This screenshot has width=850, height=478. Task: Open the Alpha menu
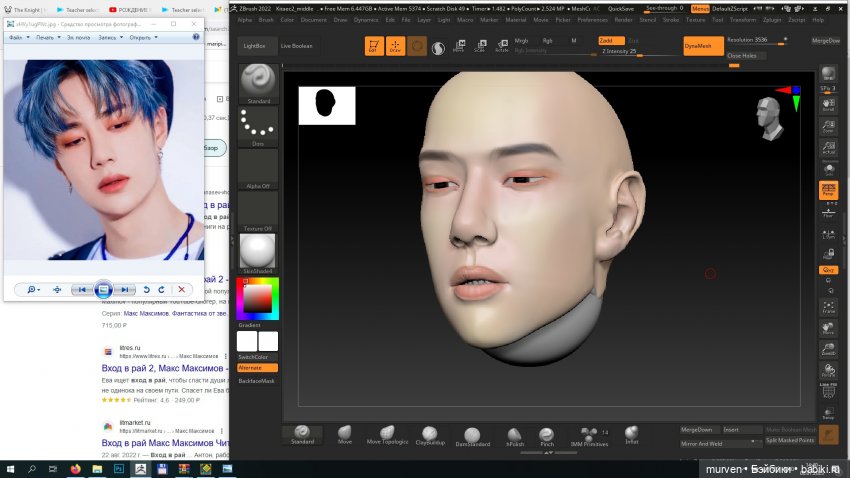point(245,20)
